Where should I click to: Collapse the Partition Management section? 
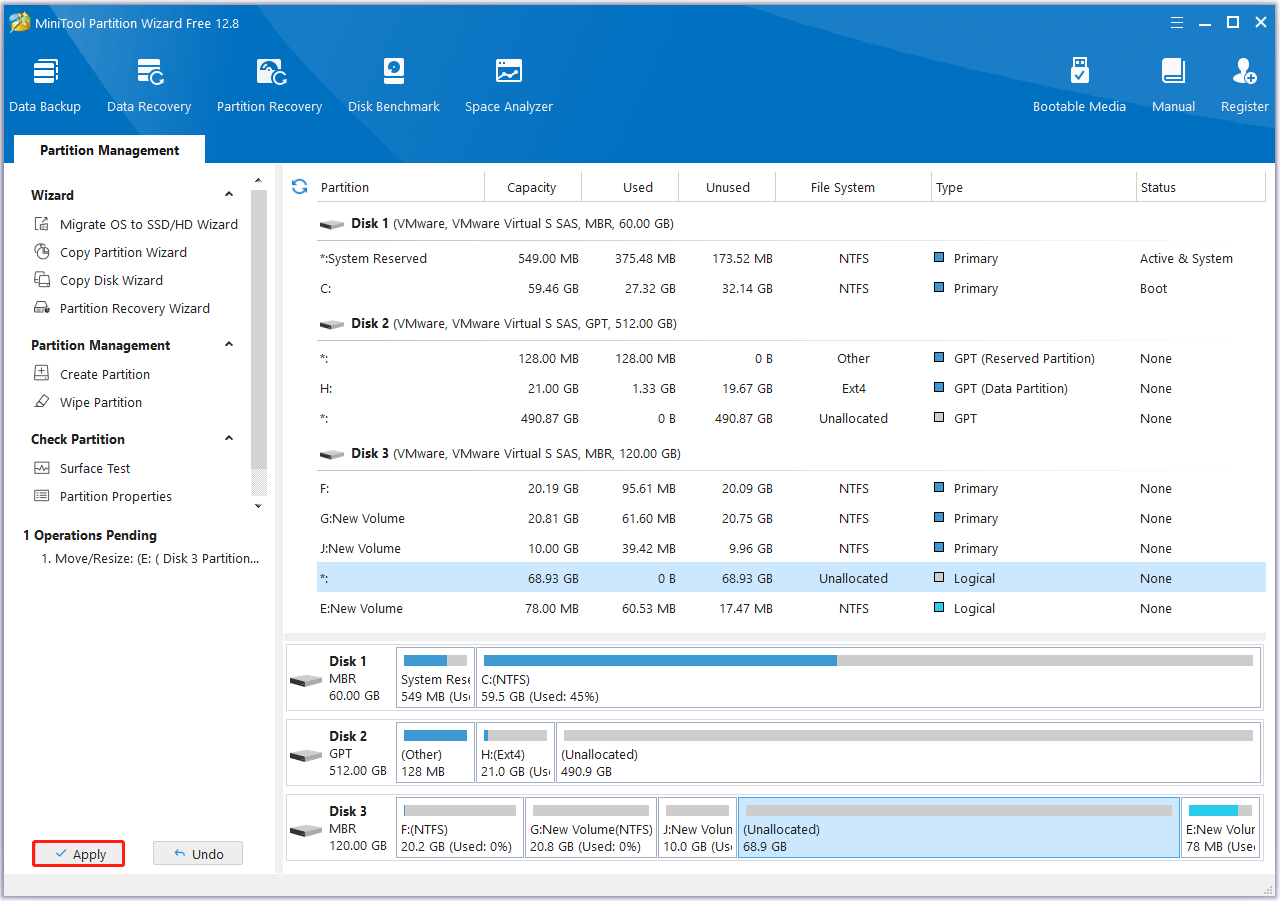click(x=229, y=345)
